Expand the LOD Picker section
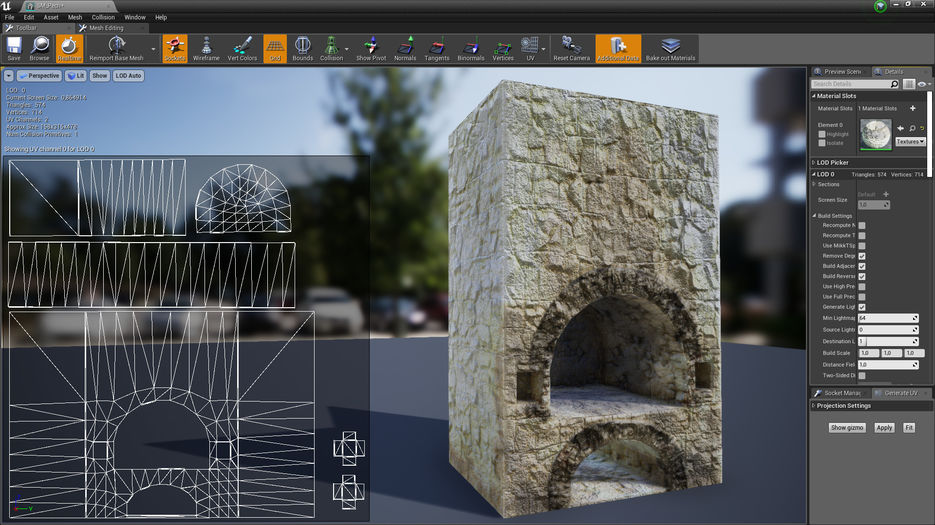Image resolution: width=935 pixels, height=525 pixels. [x=814, y=162]
